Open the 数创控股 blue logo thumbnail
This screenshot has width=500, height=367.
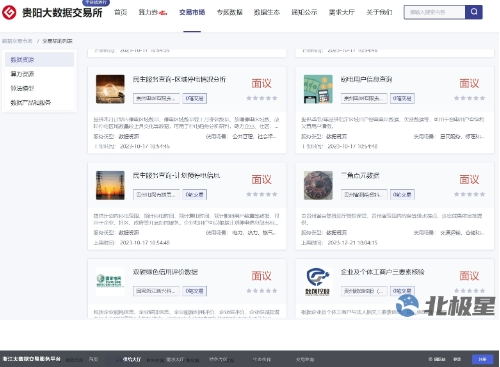[x=318, y=282]
